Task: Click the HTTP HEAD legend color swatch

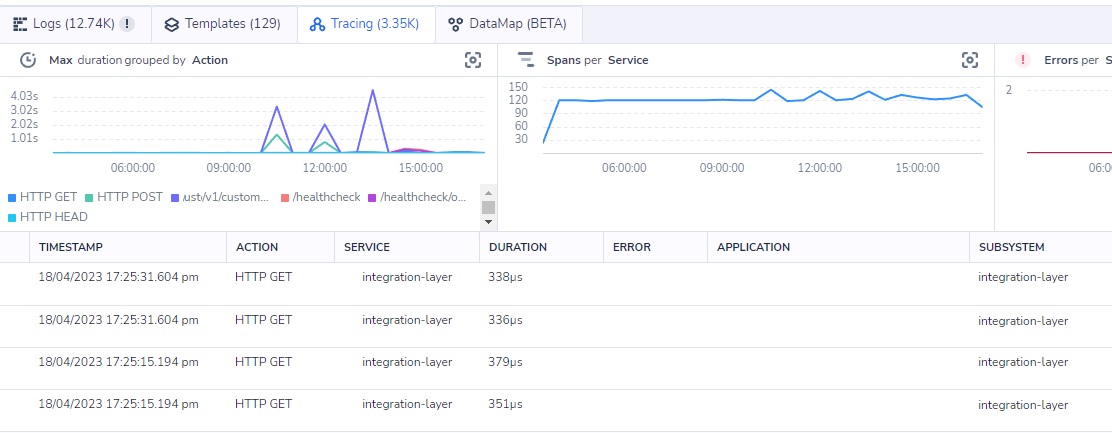Action: click(12, 217)
